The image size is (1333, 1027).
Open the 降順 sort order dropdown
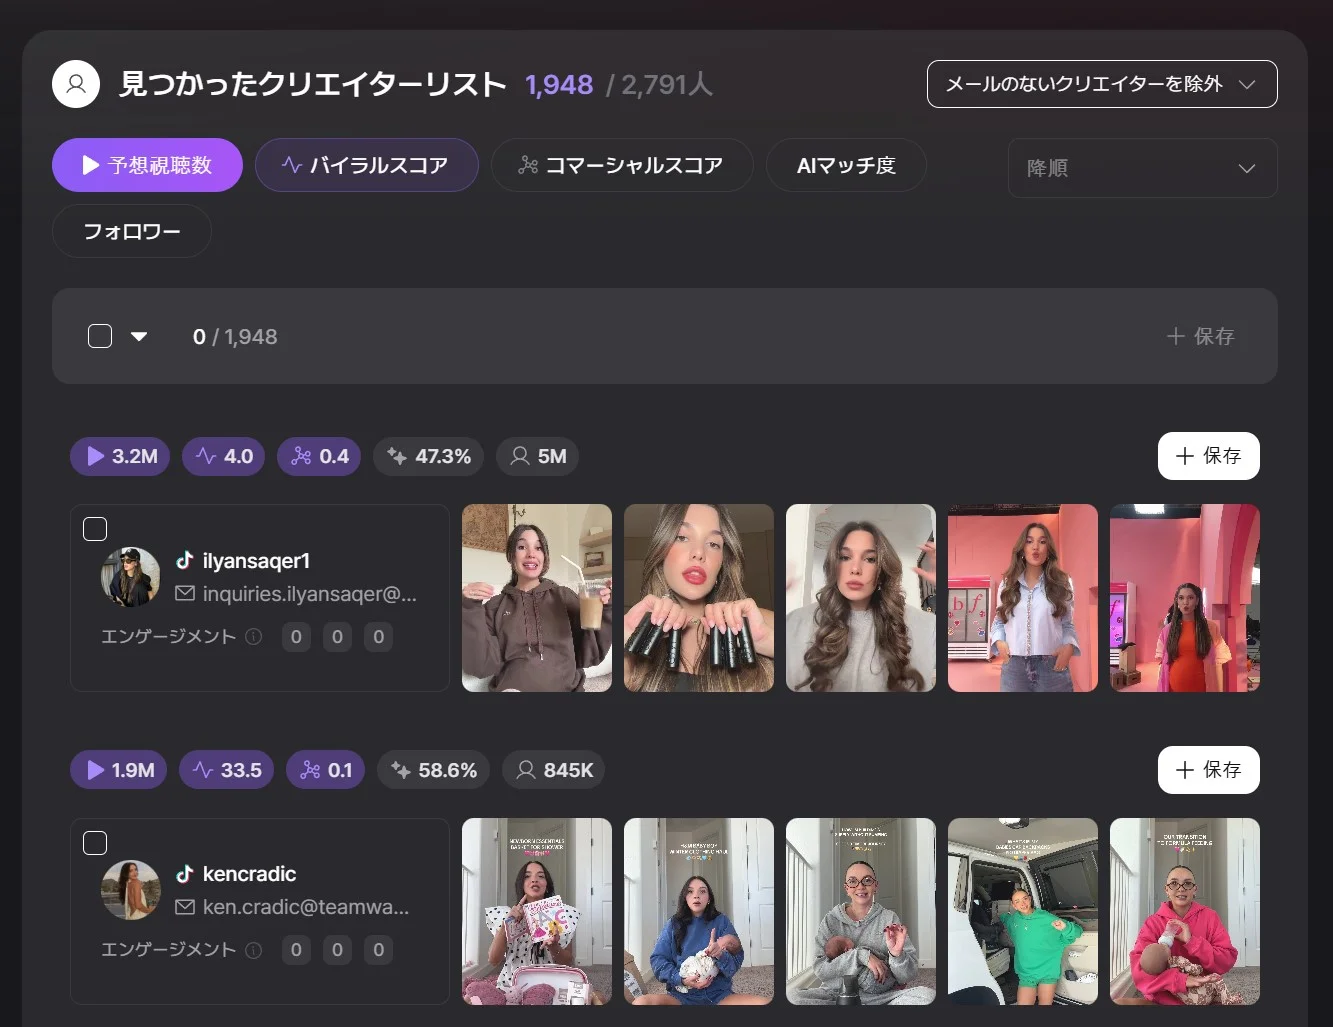1142,168
